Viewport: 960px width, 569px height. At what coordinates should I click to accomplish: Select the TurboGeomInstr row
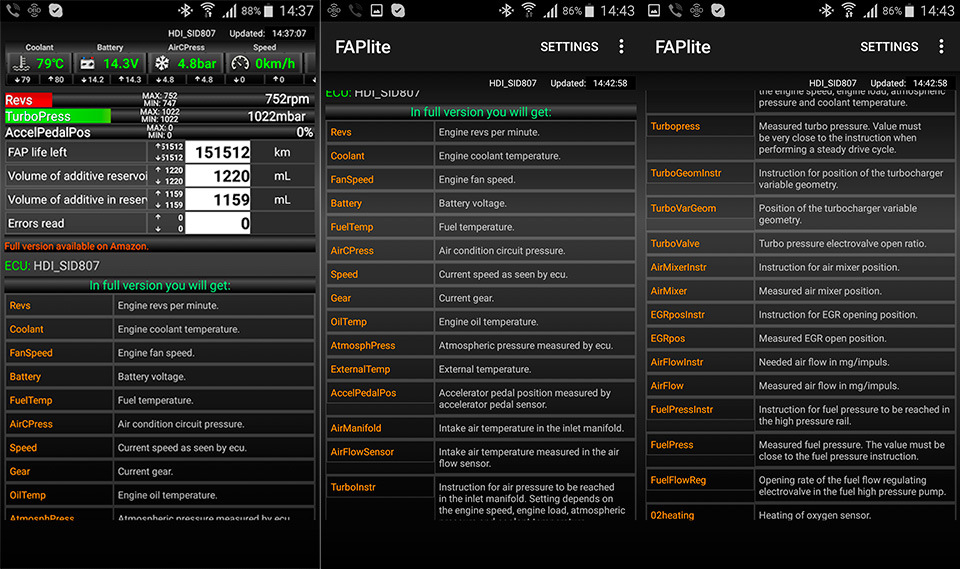[801, 178]
